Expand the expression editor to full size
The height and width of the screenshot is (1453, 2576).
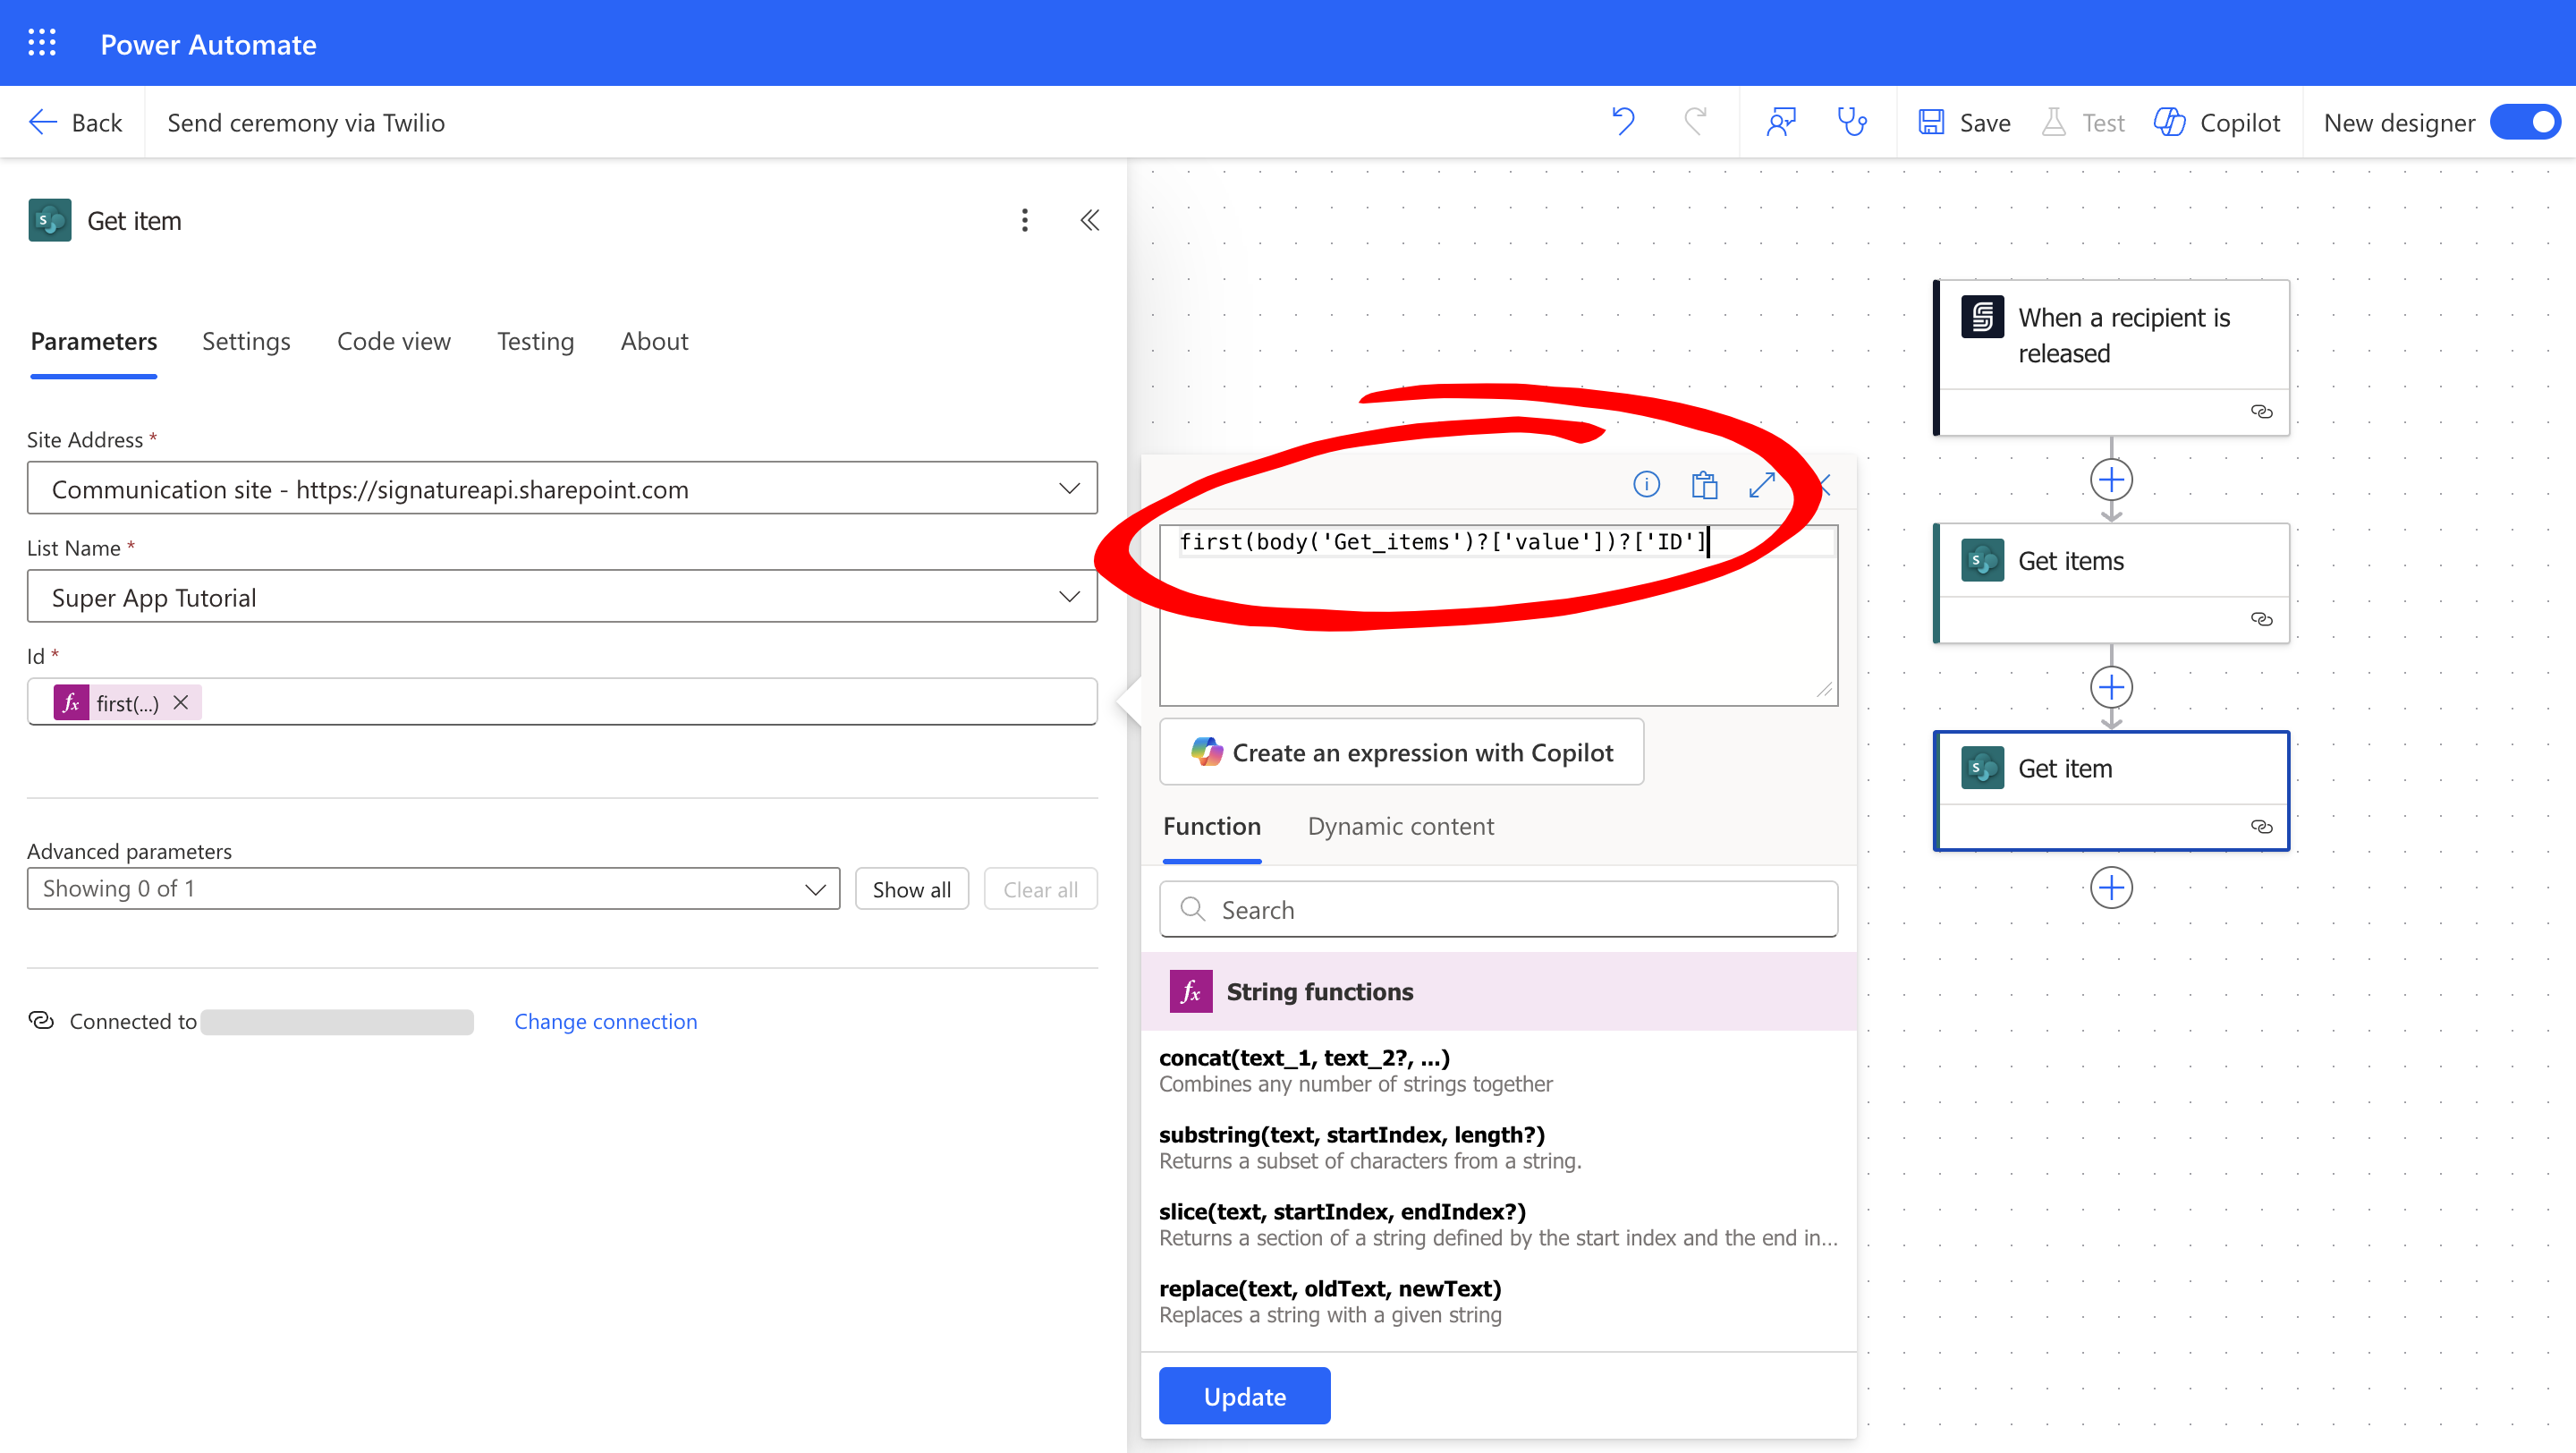[x=1762, y=485]
